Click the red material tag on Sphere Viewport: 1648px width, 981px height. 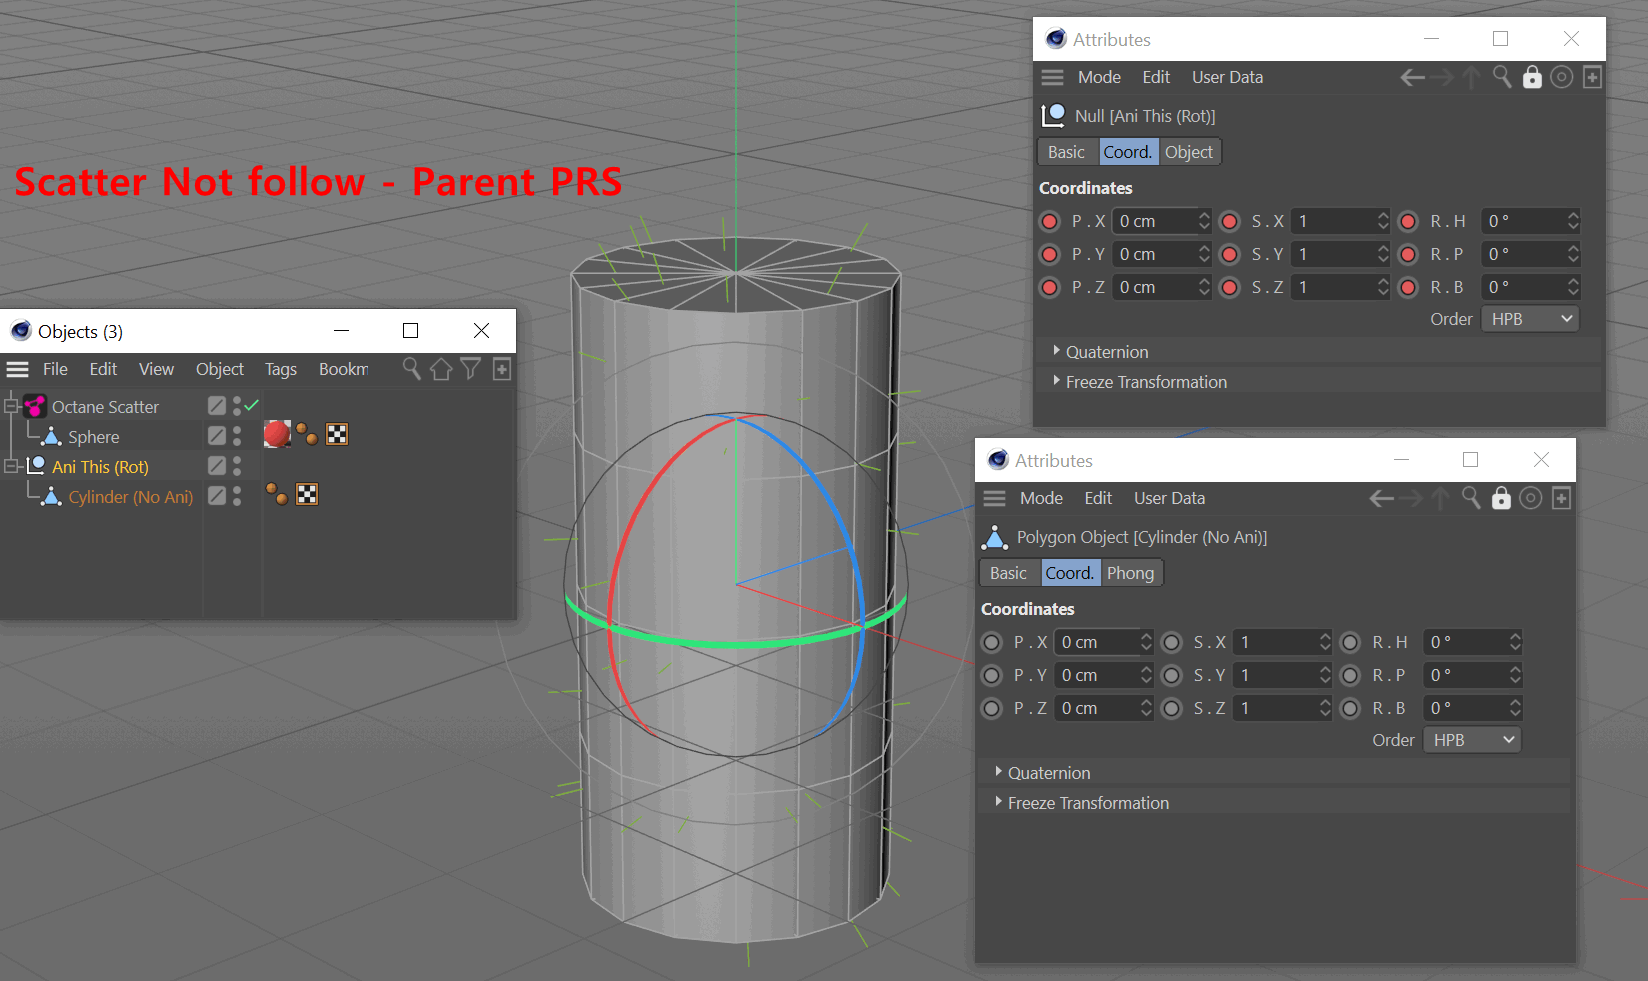point(277,434)
